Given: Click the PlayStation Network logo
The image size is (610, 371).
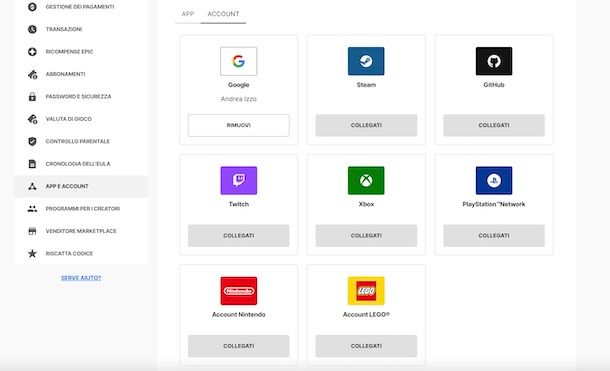Looking at the screenshot, I should point(494,180).
